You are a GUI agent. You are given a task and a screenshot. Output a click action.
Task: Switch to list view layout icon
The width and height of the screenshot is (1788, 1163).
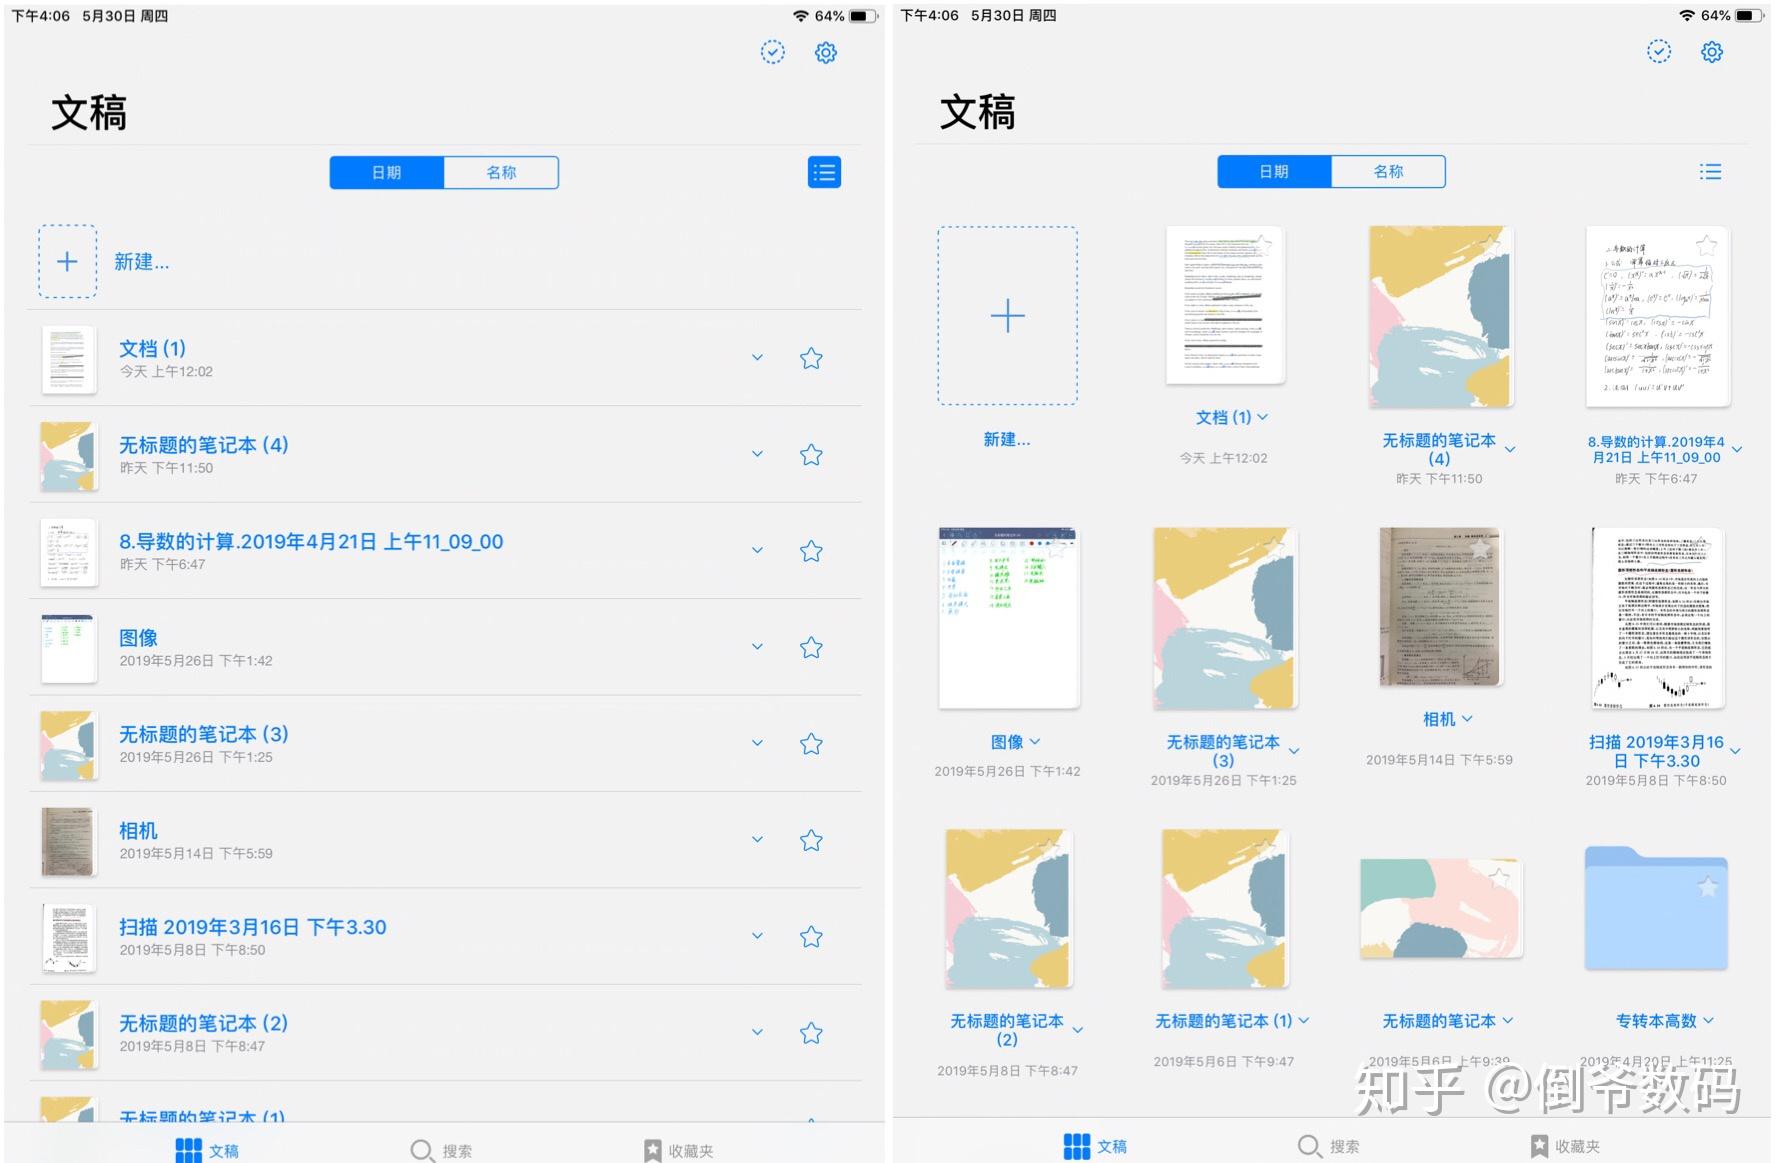click(823, 172)
